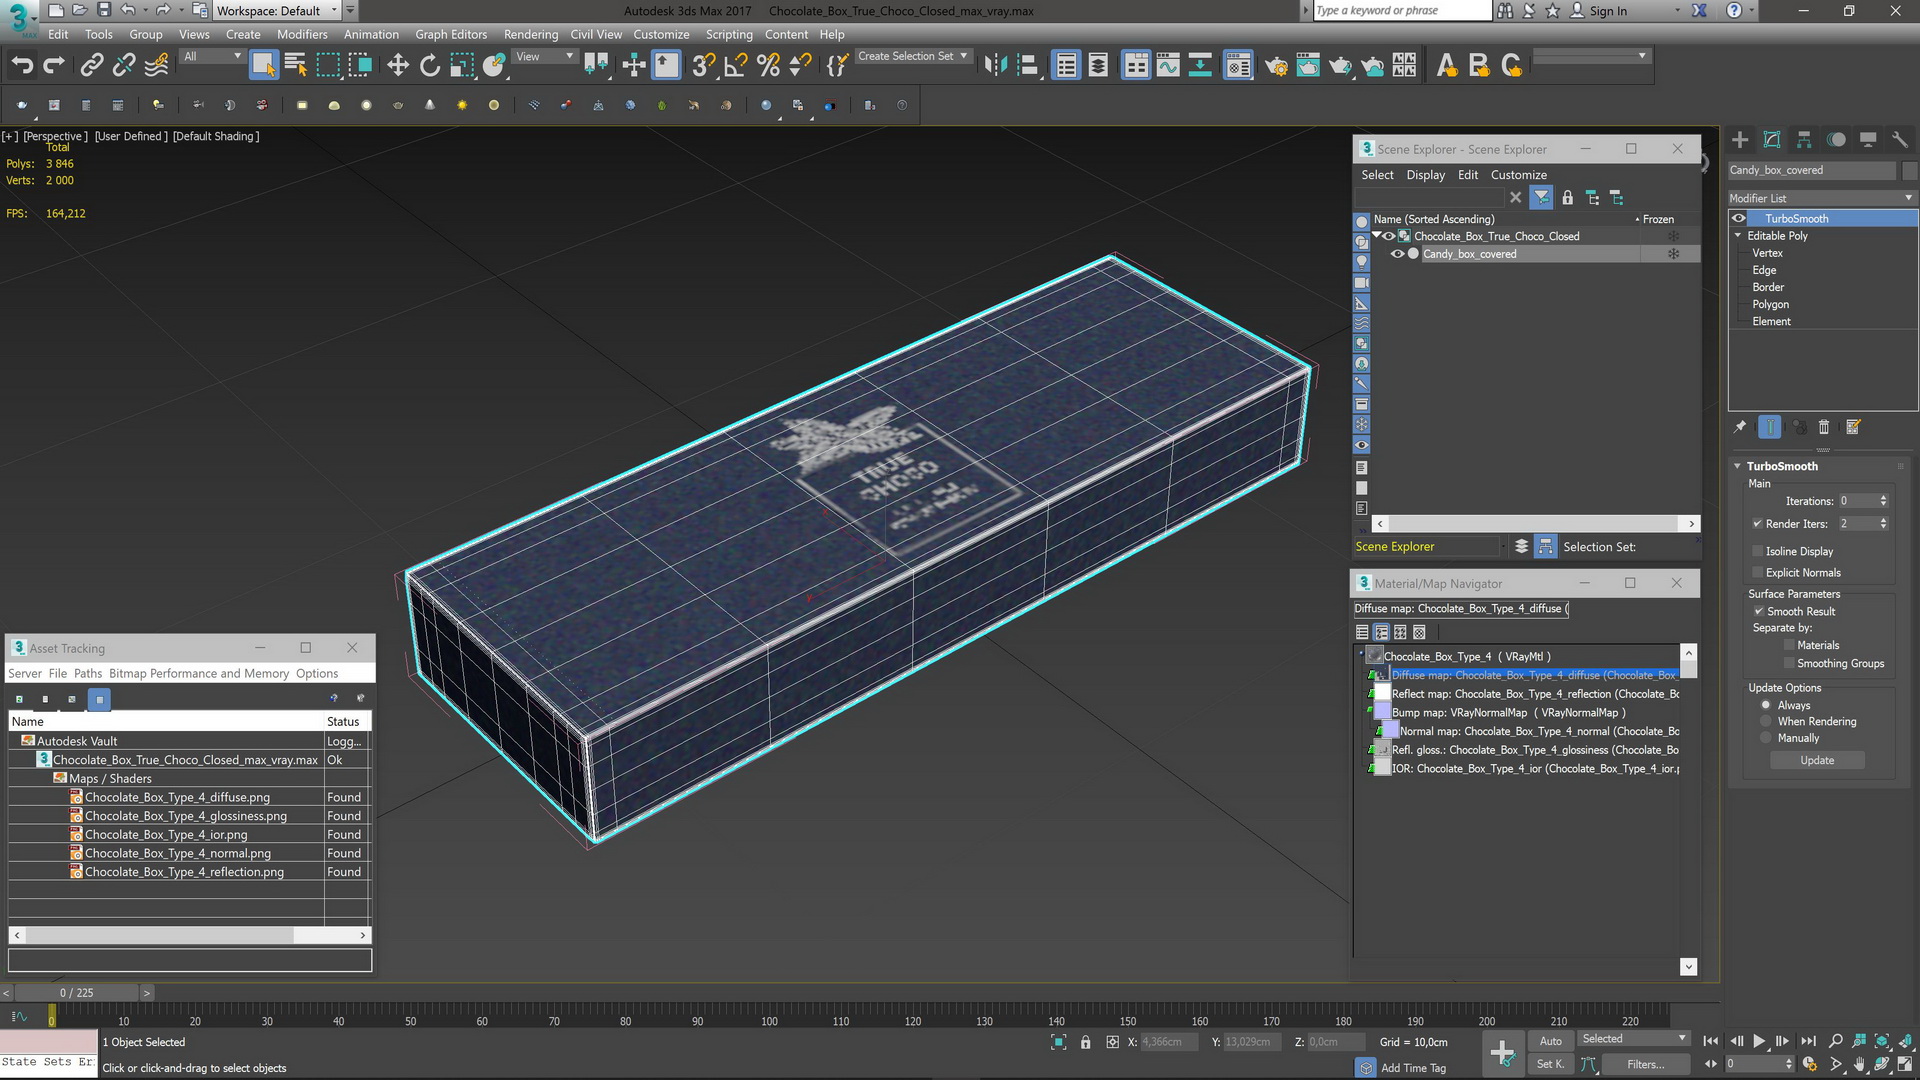Open the View reference coordinate dropdown
The image size is (1920, 1080).
pyautogui.click(x=544, y=57)
